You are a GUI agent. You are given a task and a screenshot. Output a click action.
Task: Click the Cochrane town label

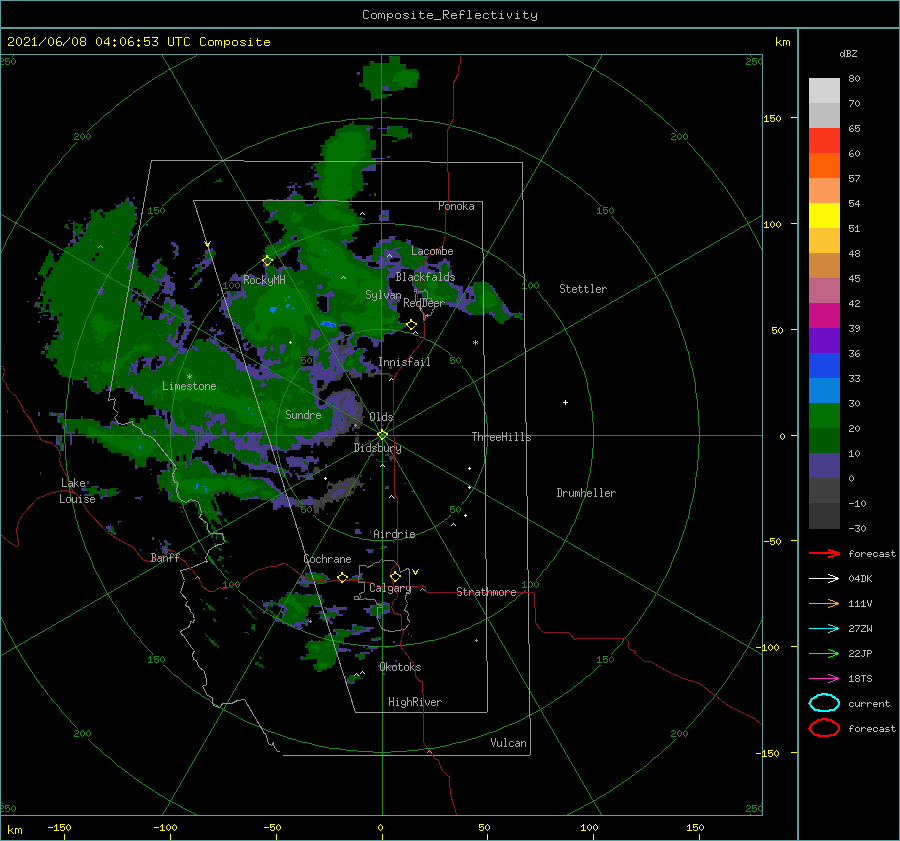click(327, 559)
